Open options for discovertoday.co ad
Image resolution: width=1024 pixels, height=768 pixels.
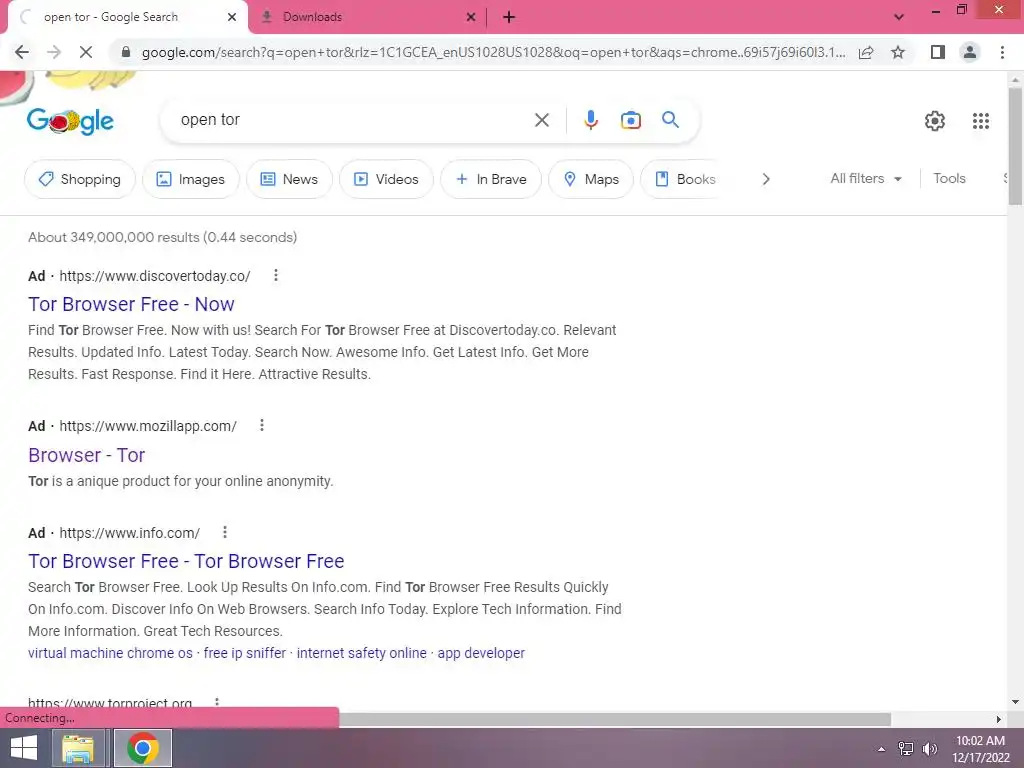click(x=276, y=276)
